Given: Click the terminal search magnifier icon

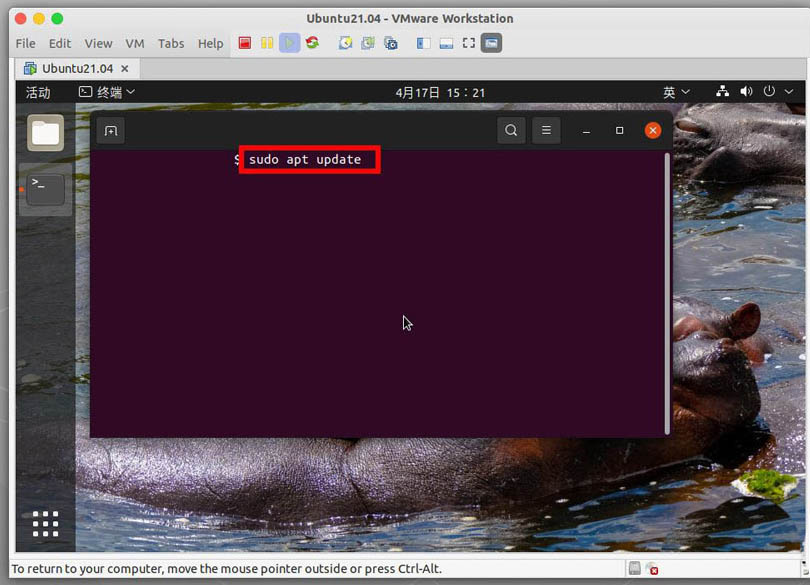Looking at the screenshot, I should (511, 130).
